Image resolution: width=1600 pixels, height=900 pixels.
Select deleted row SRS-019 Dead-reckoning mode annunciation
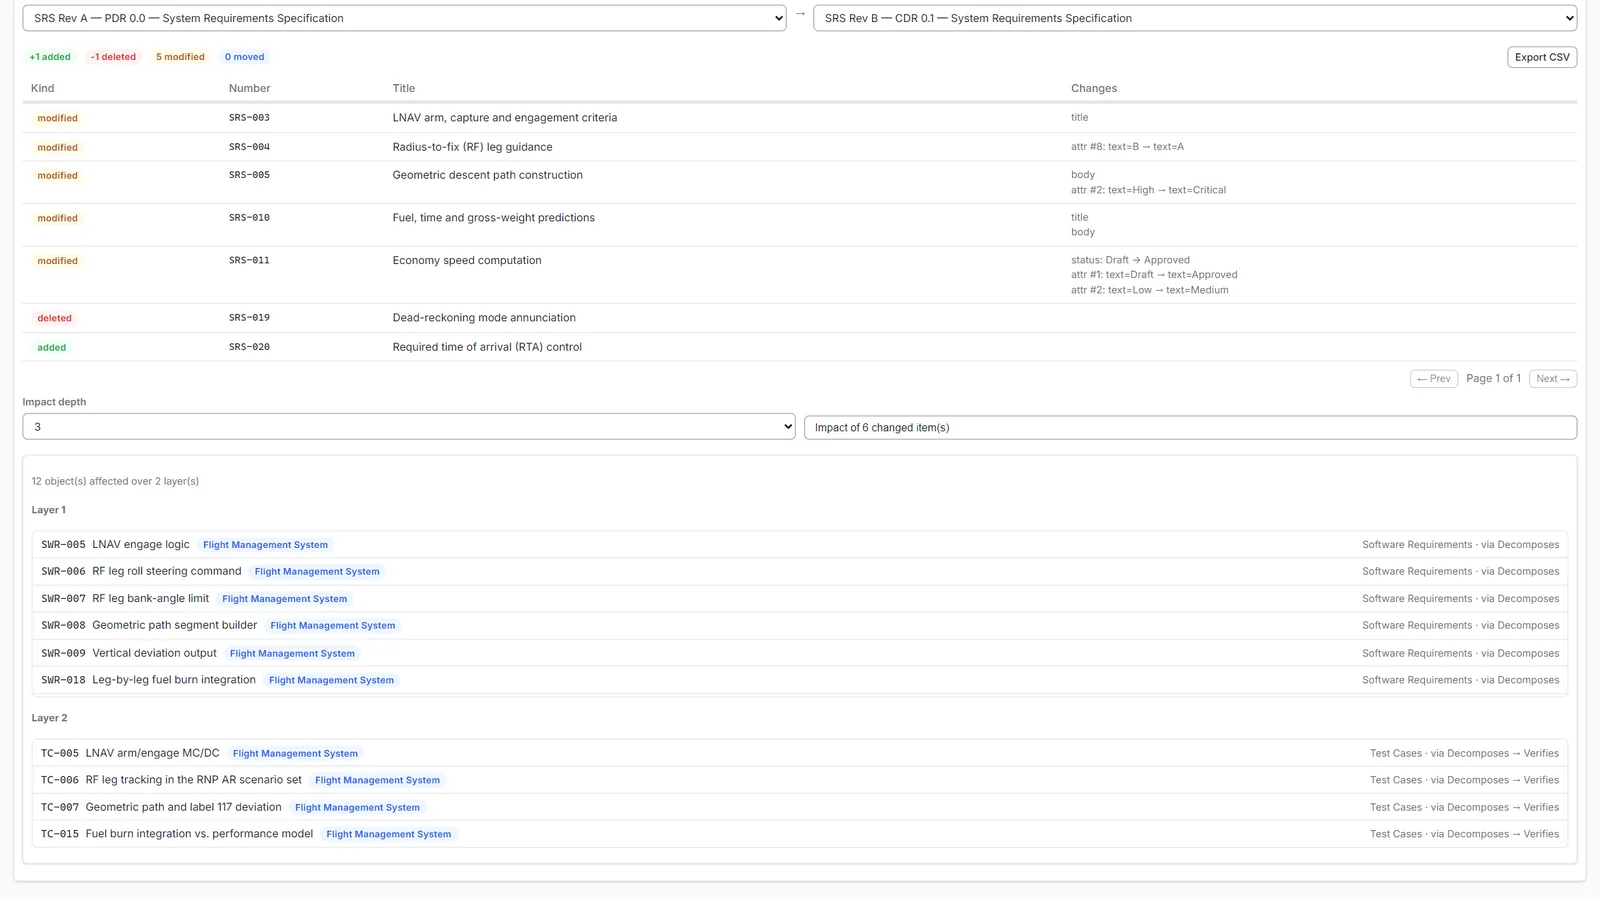coord(800,318)
